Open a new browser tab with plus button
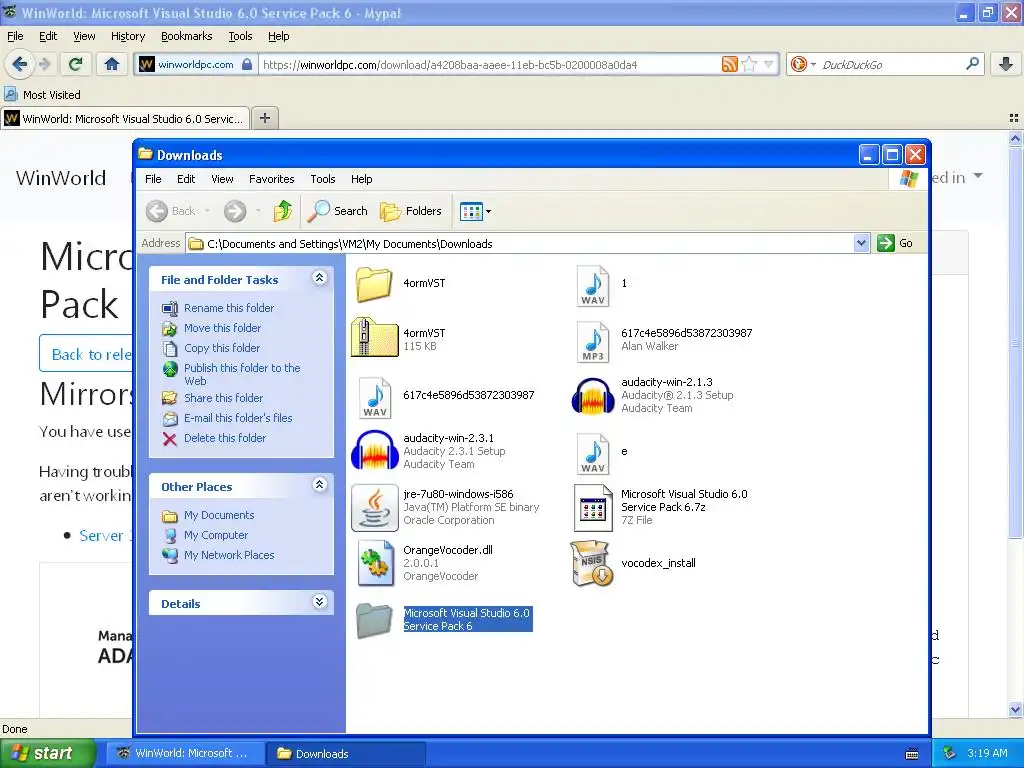This screenshot has height=768, width=1024. (x=264, y=118)
